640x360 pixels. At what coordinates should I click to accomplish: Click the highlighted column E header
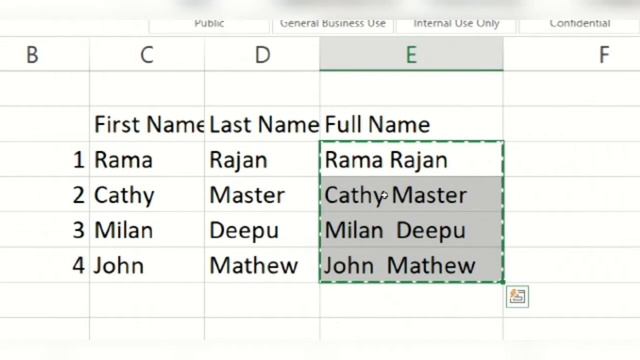[411, 55]
